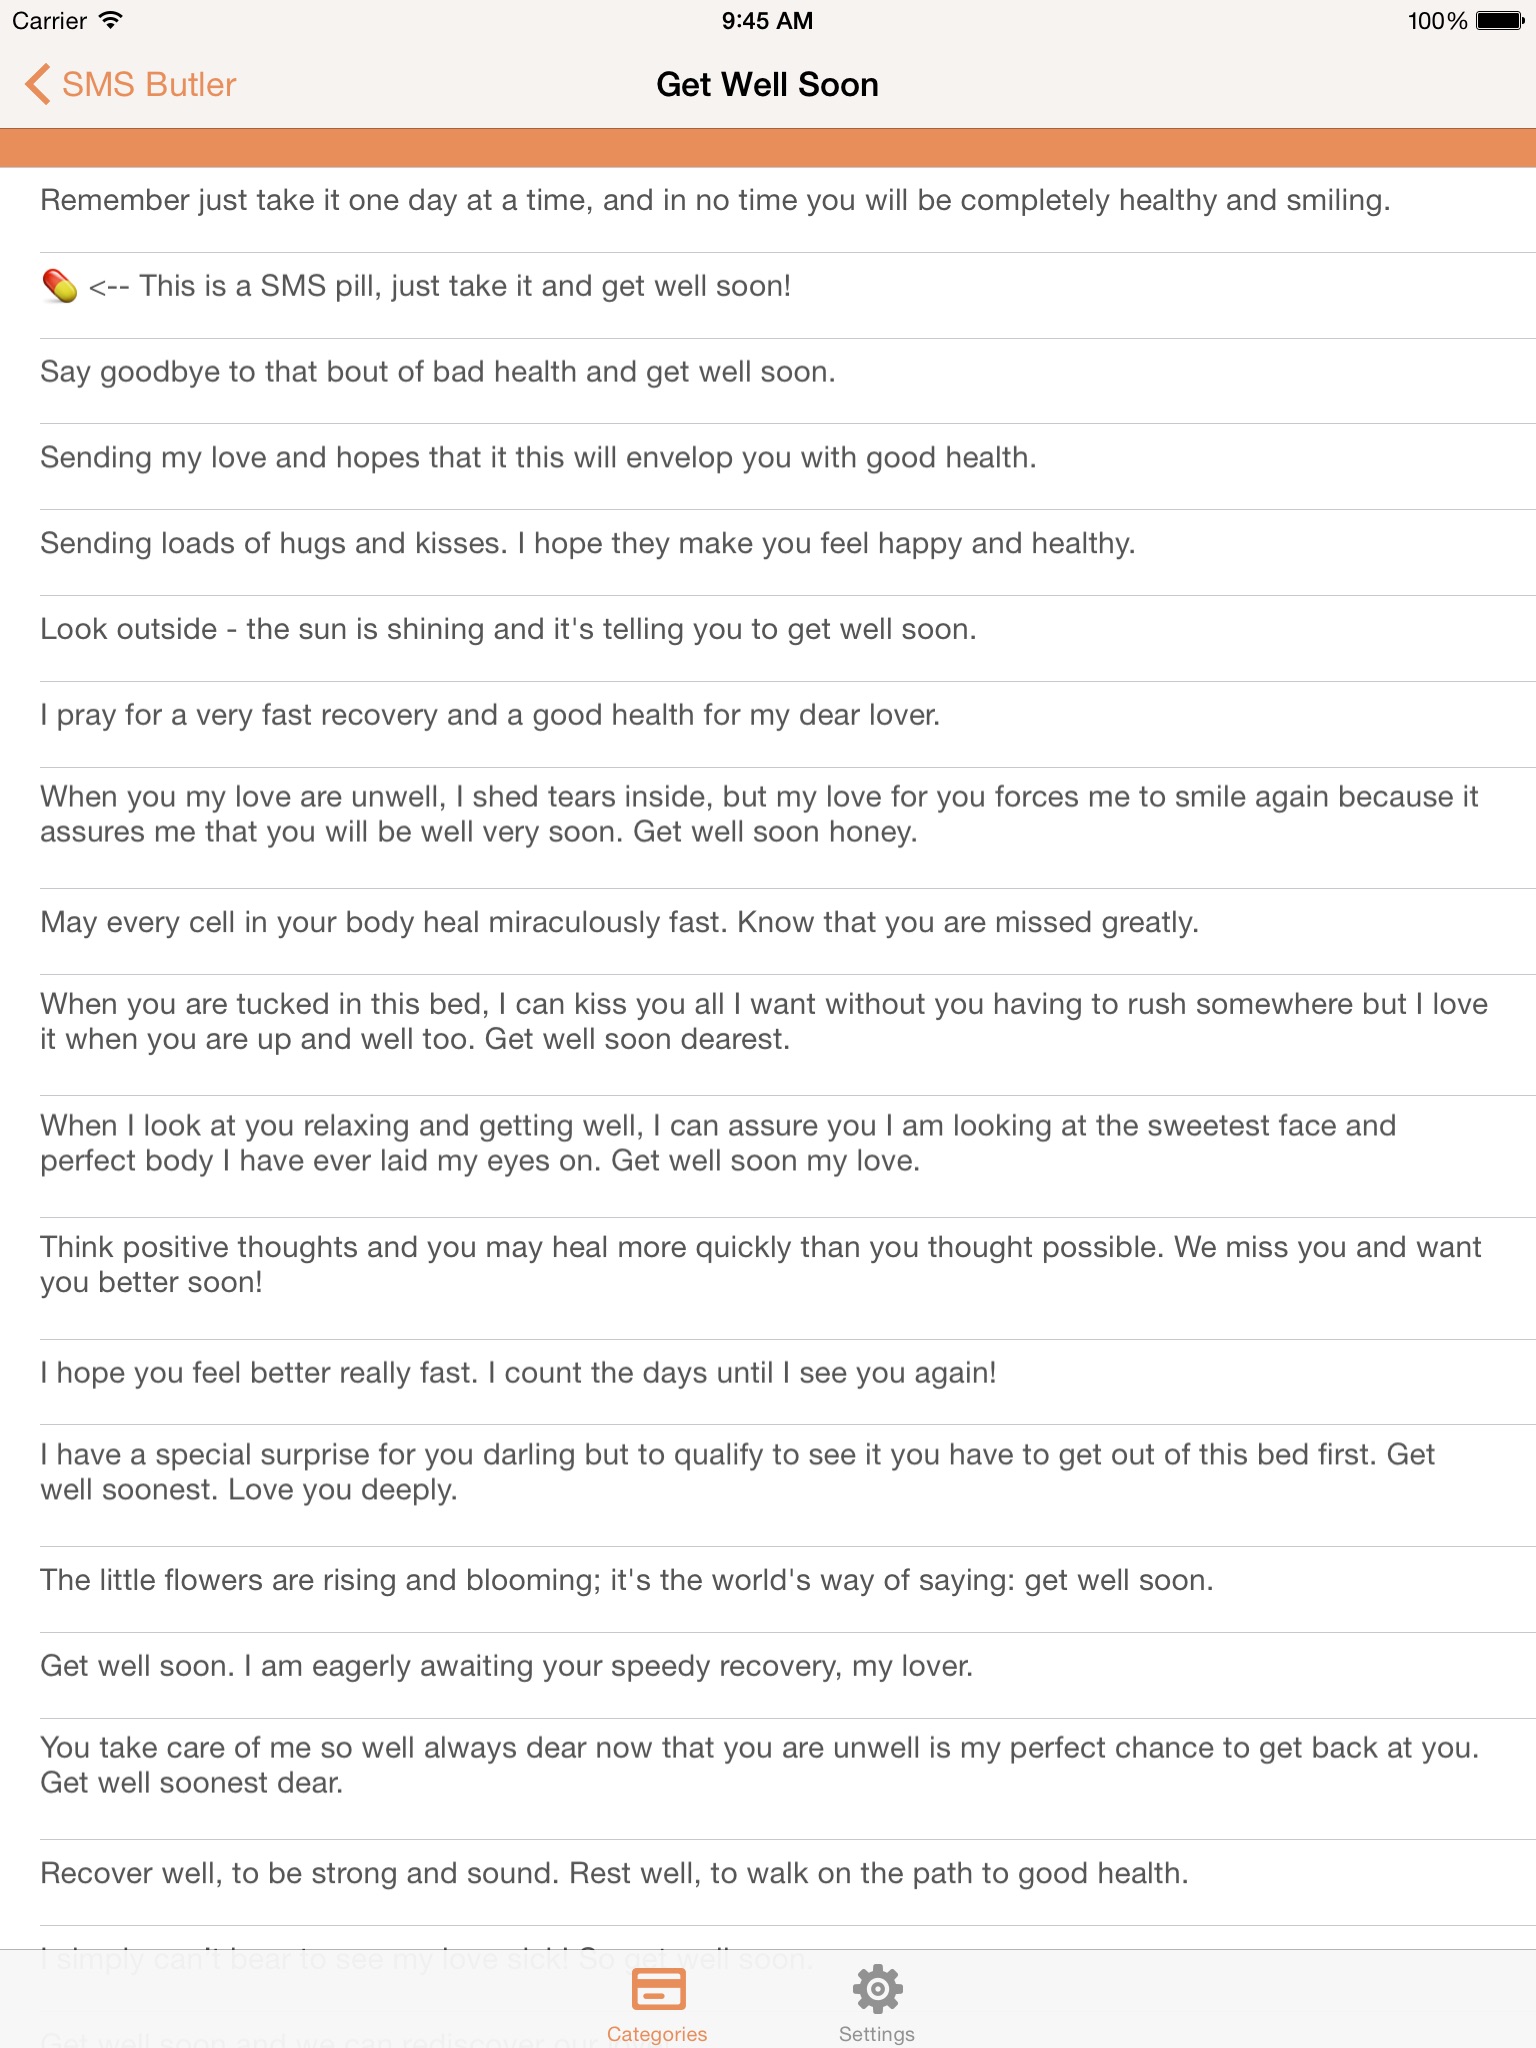Pick 'The little flowers are rising' message
The image size is (1536, 2048).
pyautogui.click(x=626, y=1581)
